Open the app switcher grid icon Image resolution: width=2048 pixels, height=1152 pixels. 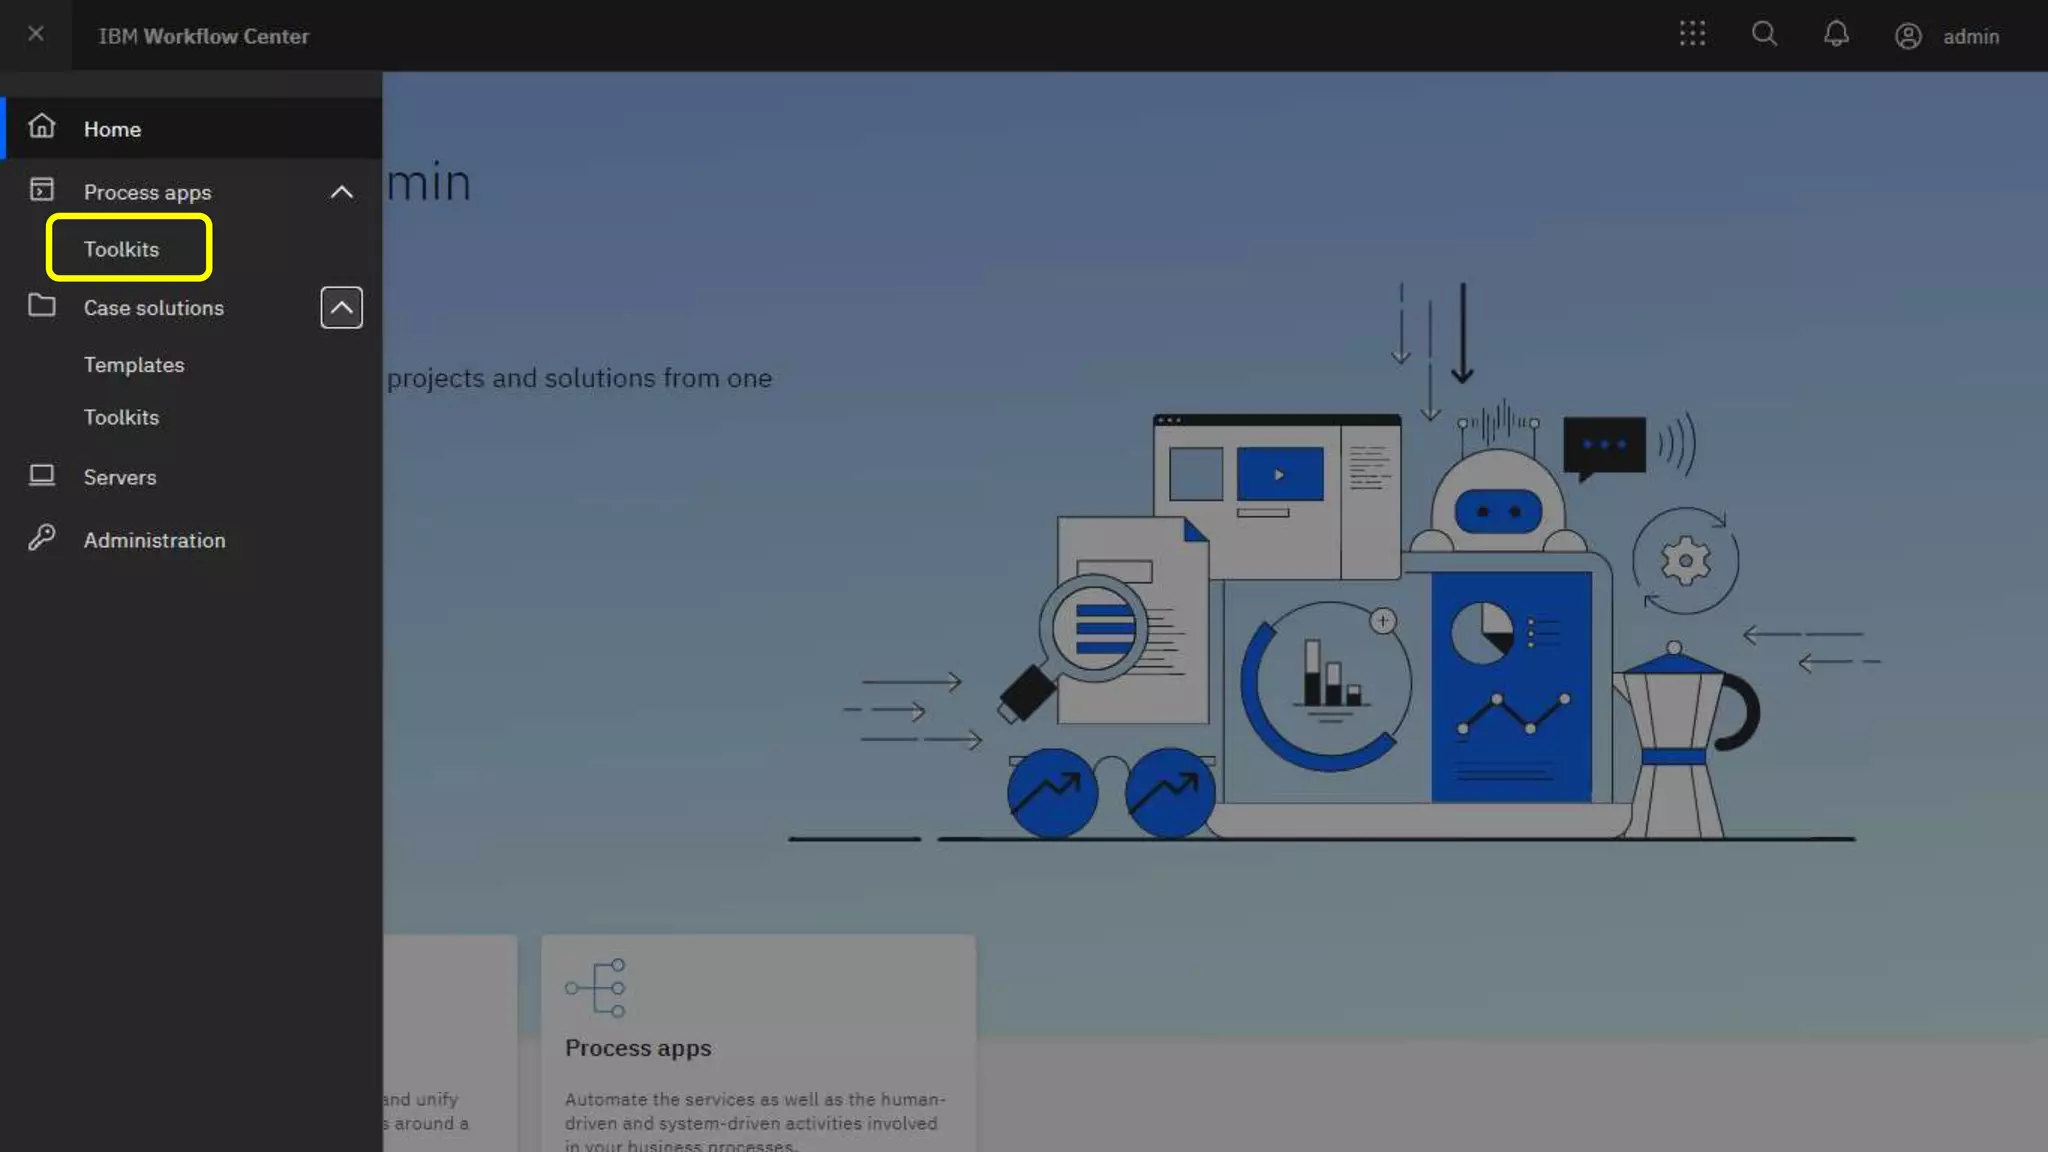(x=1692, y=34)
